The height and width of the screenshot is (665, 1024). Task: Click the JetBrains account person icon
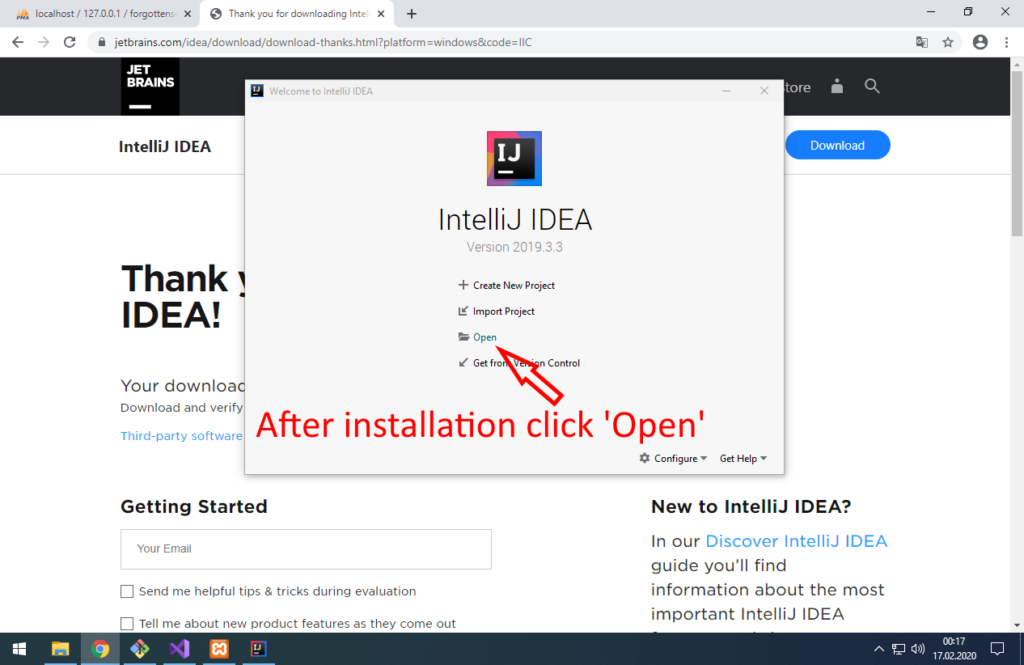pos(837,86)
